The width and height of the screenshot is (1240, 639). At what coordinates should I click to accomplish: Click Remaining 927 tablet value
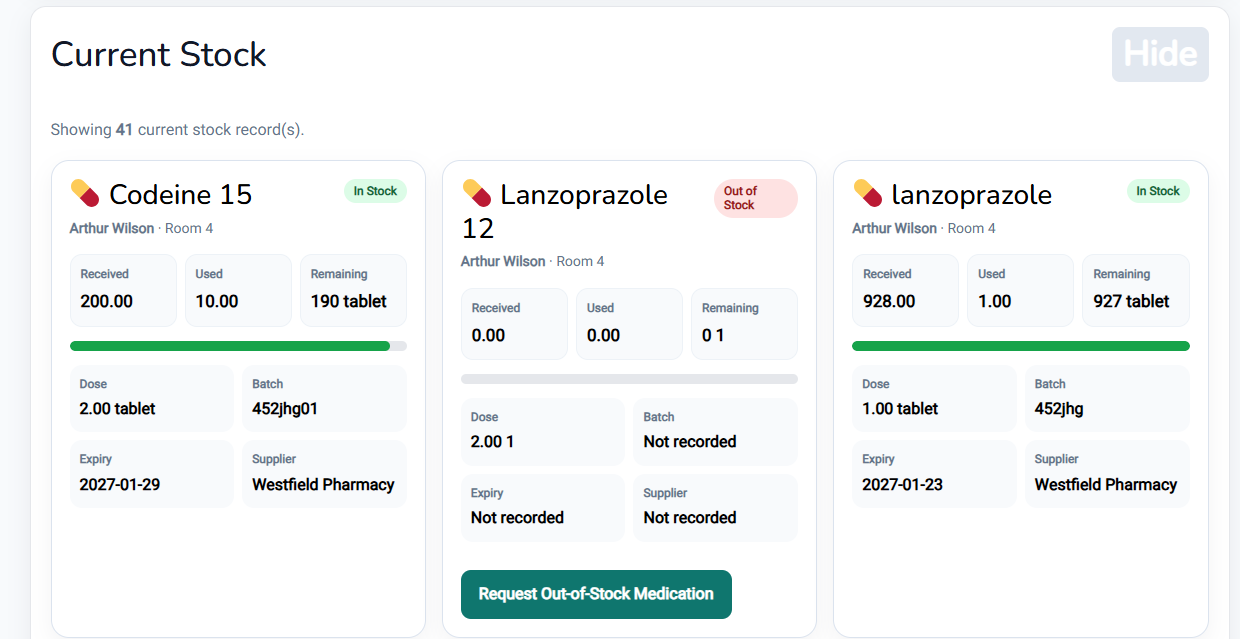tap(1131, 301)
